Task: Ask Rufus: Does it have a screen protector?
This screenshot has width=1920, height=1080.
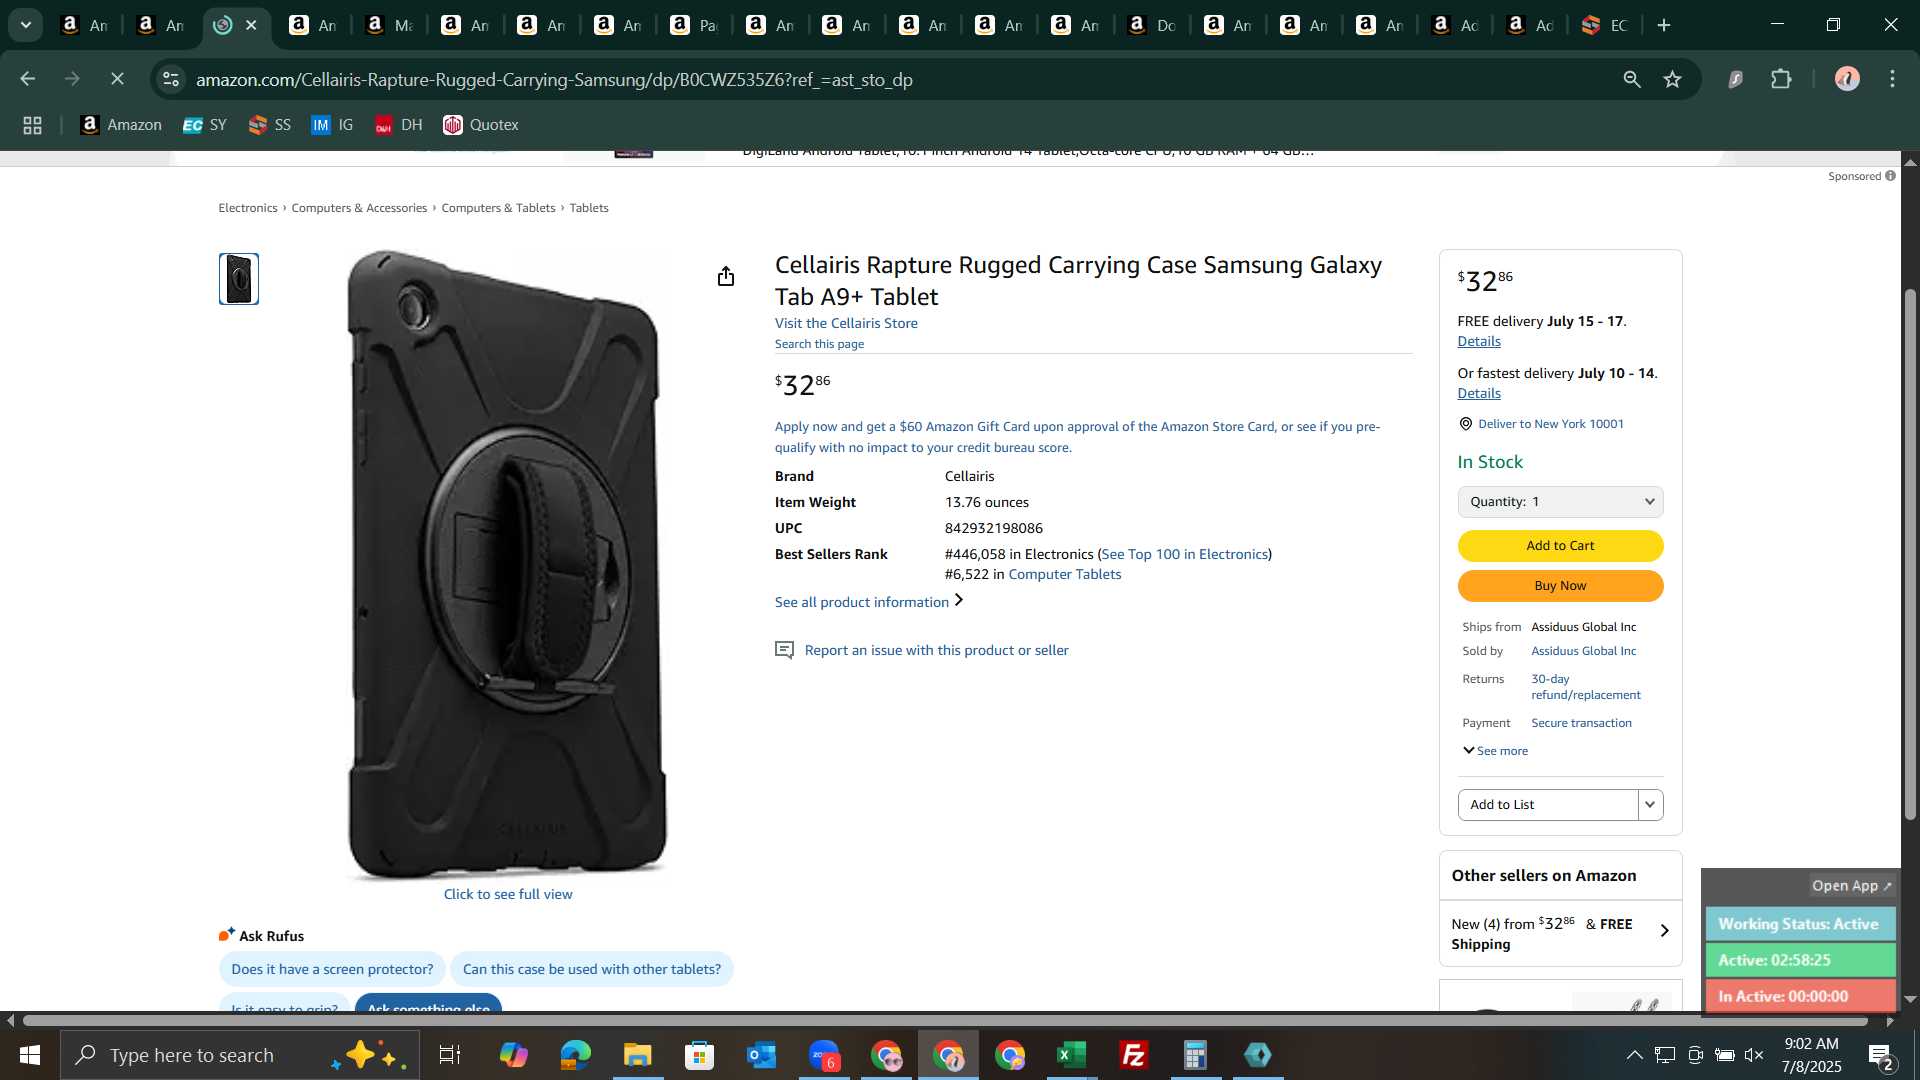Action: [332, 969]
